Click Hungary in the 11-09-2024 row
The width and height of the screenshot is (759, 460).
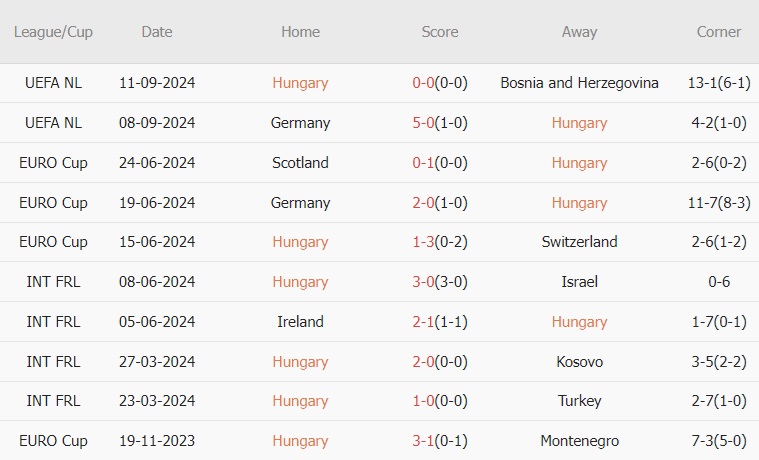[300, 83]
